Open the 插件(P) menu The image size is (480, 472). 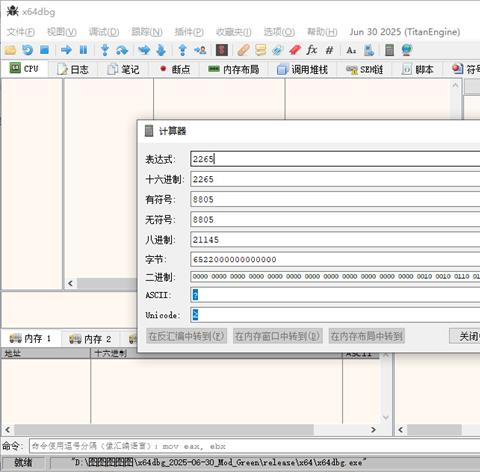click(x=189, y=32)
